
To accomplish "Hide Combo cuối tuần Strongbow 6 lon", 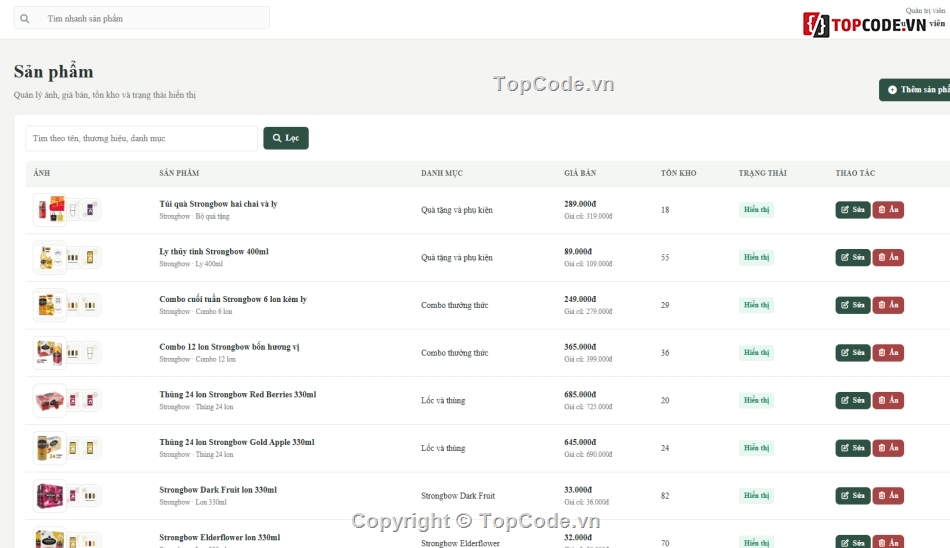I will 888,305.
